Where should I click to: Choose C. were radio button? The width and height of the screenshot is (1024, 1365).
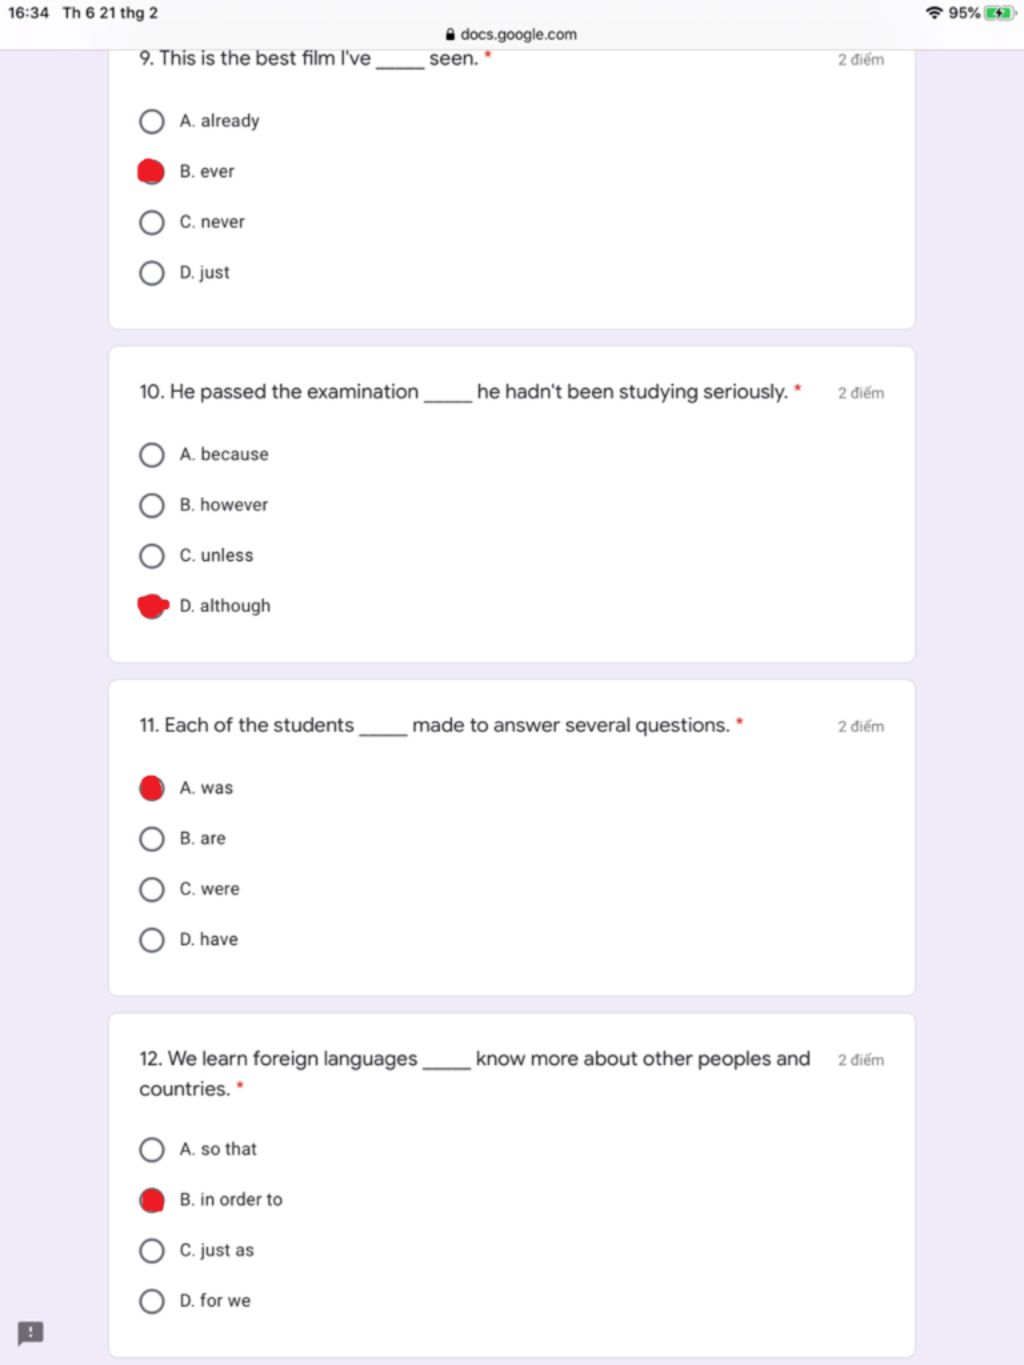pyautogui.click(x=152, y=889)
